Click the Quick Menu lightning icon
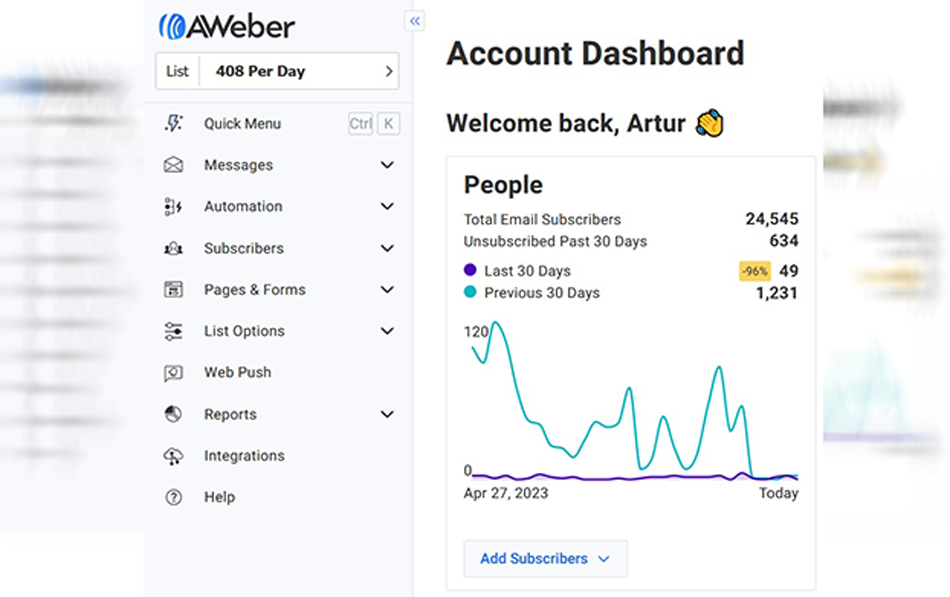 click(x=173, y=124)
